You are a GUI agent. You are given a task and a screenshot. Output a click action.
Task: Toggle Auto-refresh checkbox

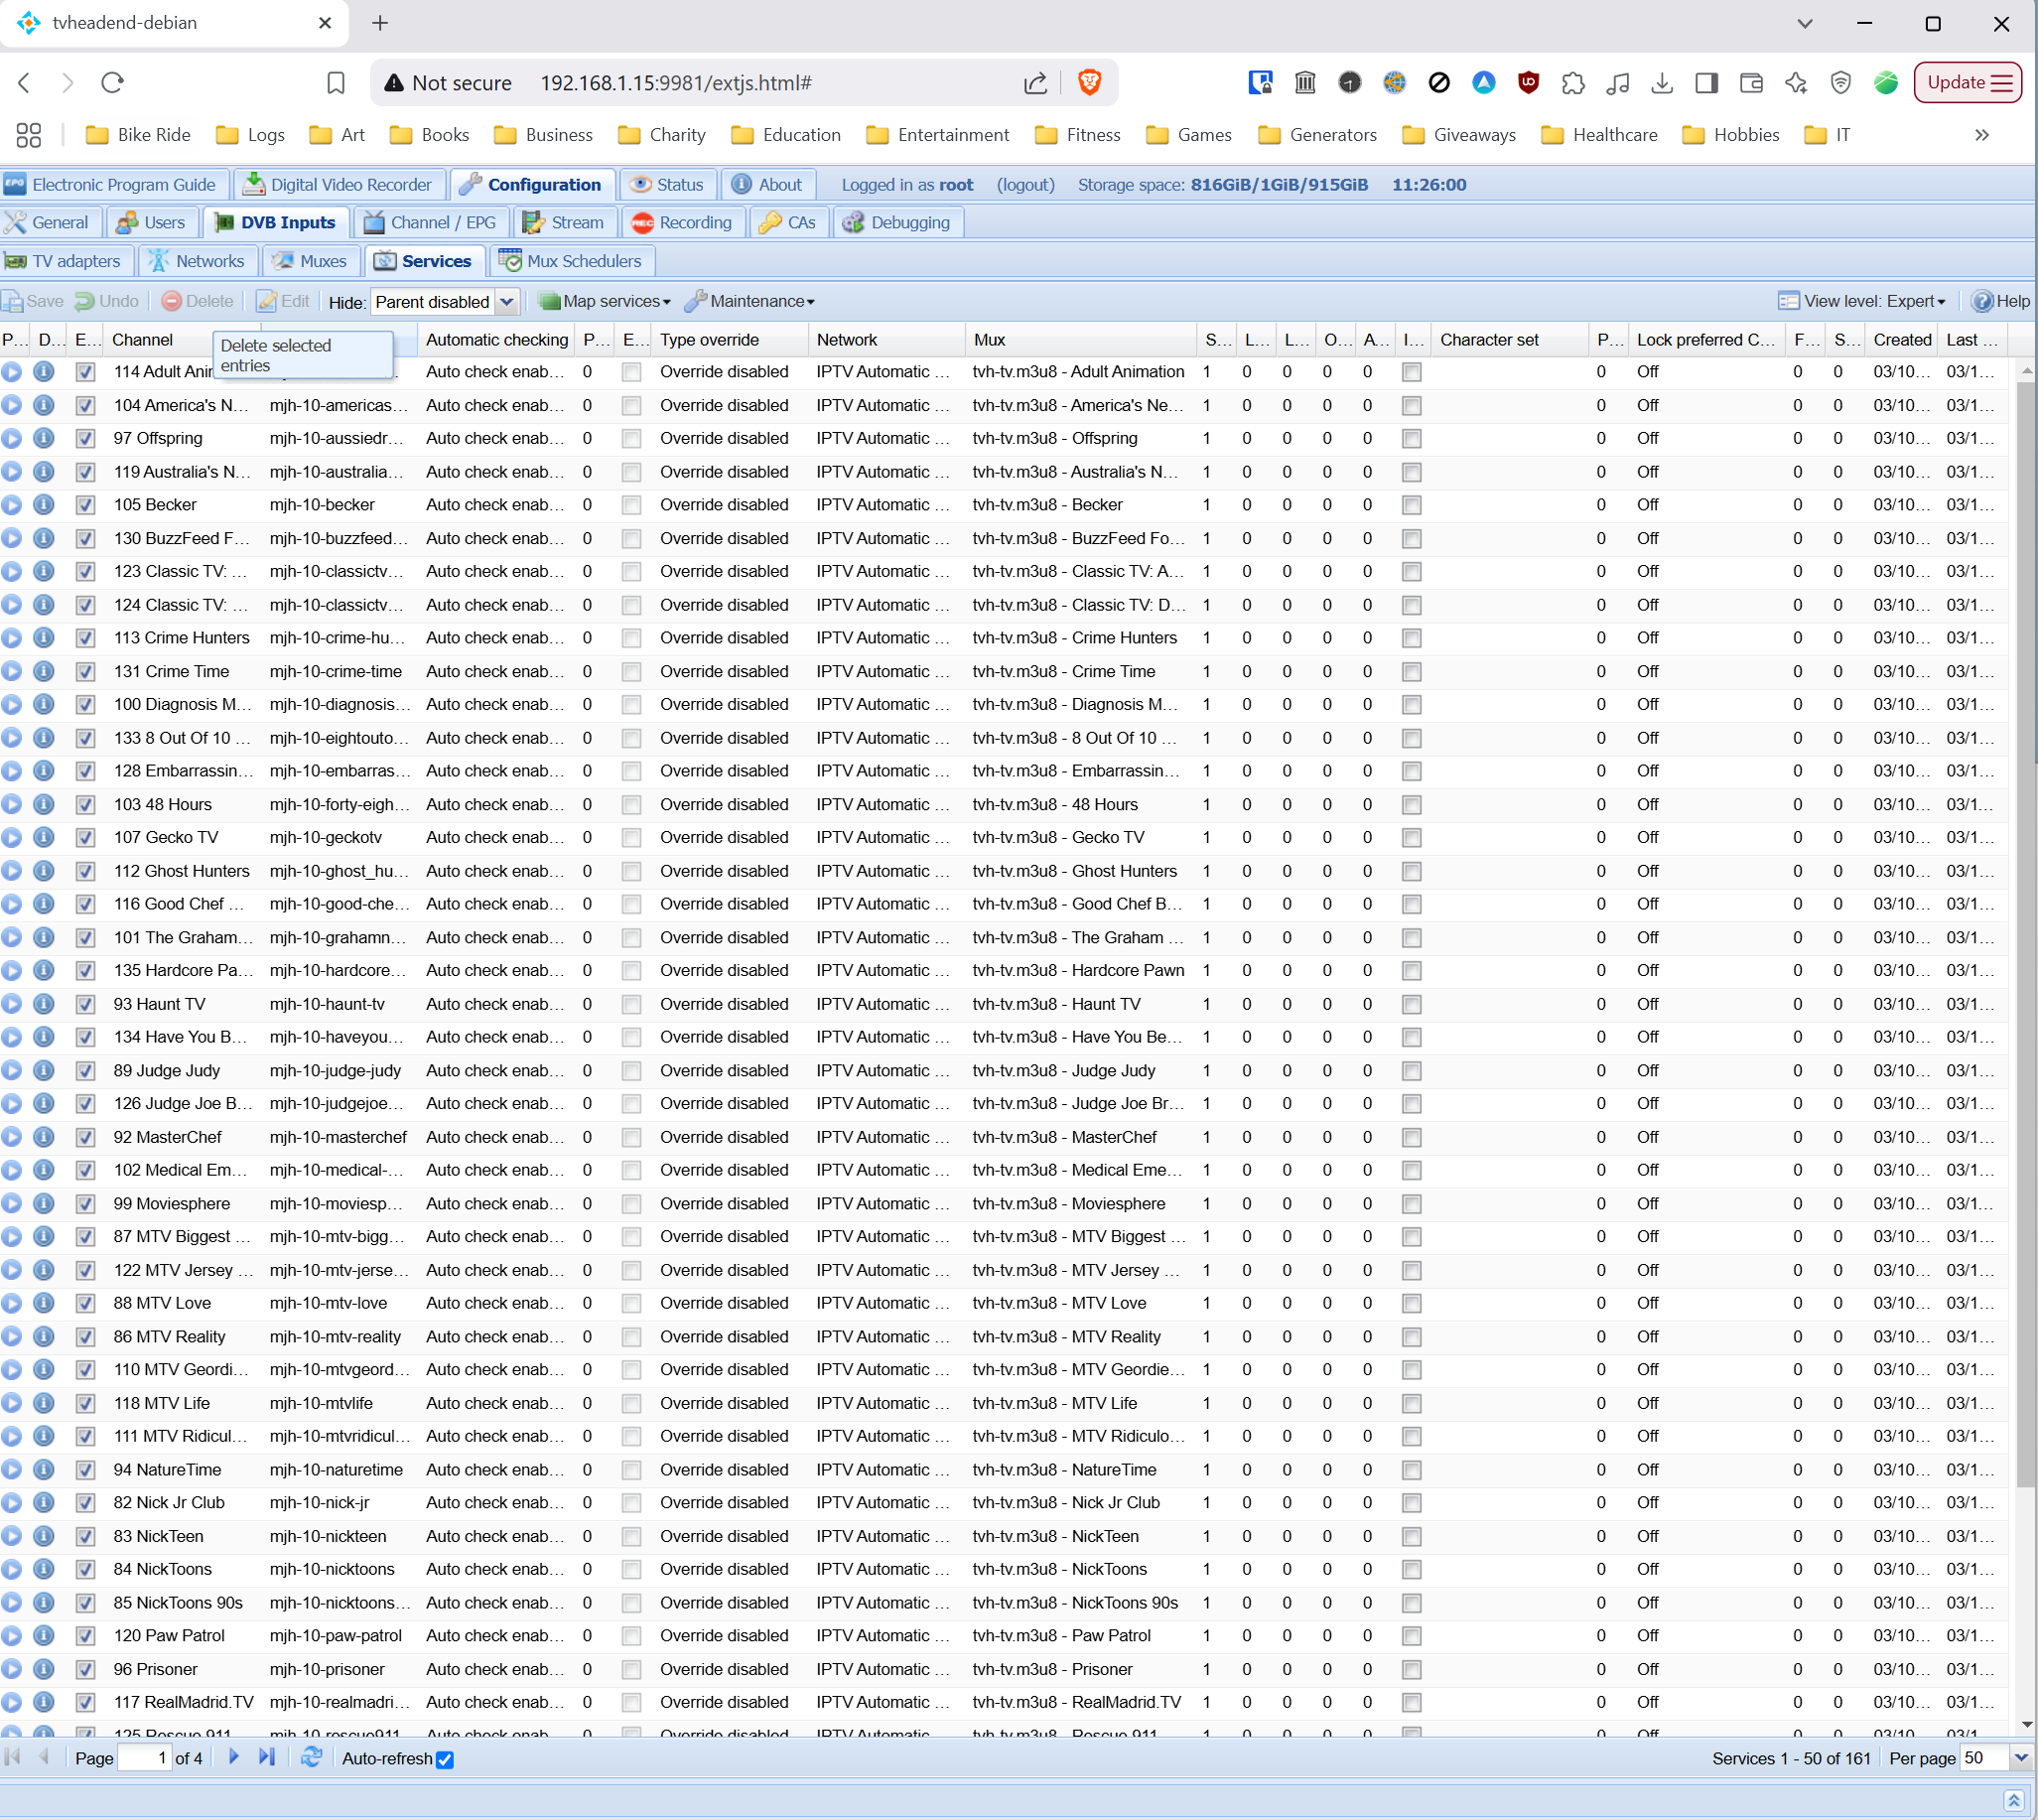445,1759
